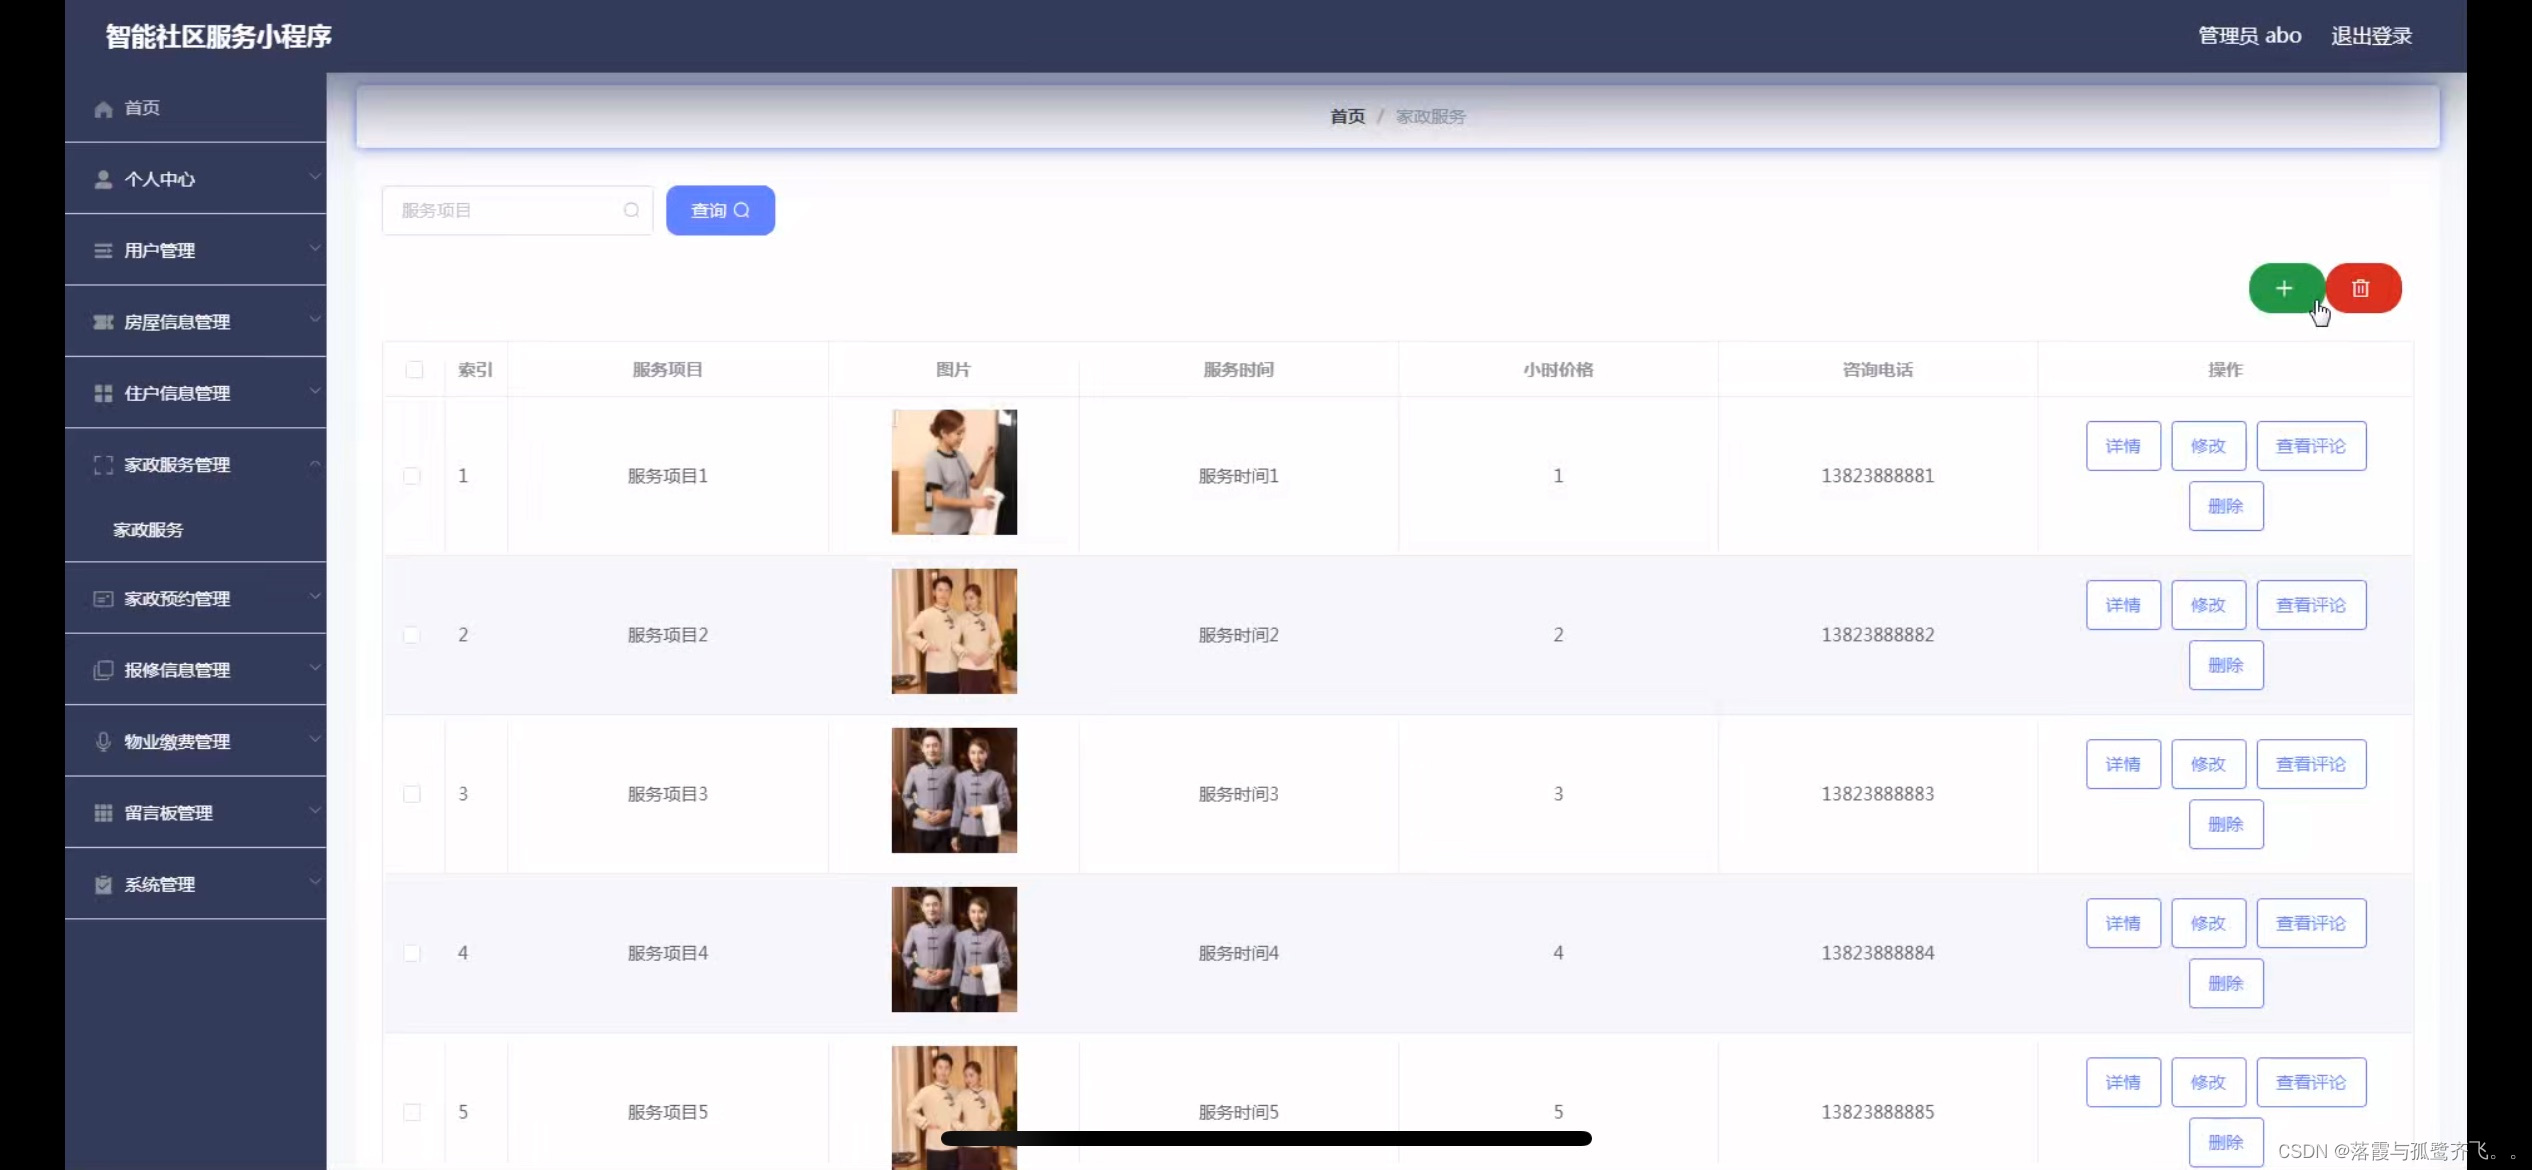Click the red trash delete button
The height and width of the screenshot is (1170, 2532).
click(2363, 288)
